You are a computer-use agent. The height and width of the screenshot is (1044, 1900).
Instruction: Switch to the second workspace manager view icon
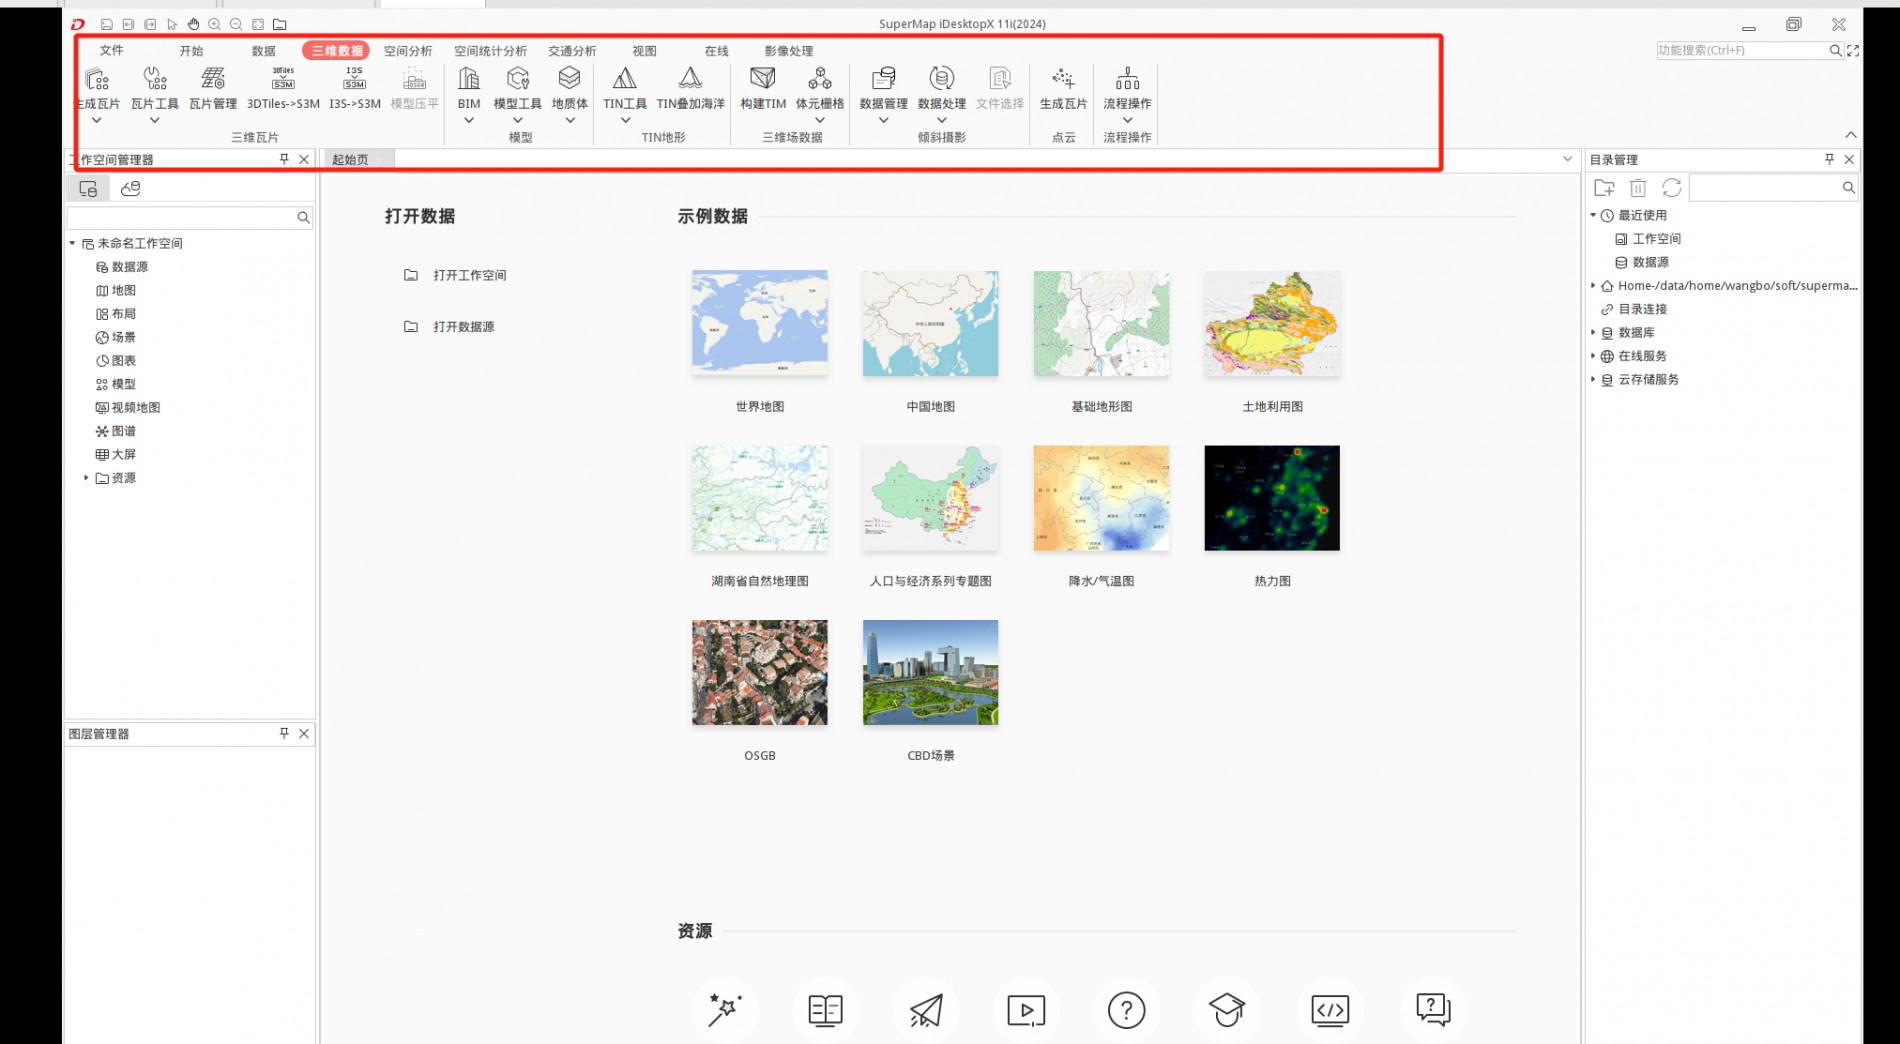coord(131,188)
